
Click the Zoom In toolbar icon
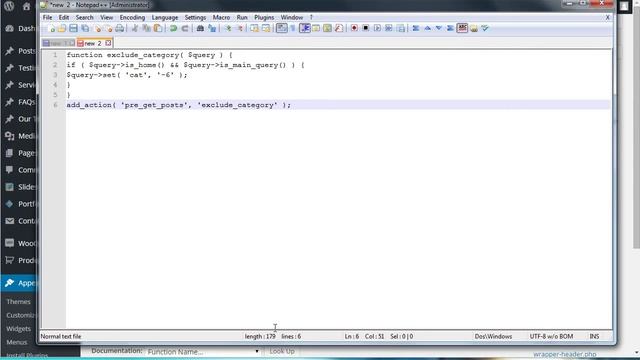(x=228, y=28)
